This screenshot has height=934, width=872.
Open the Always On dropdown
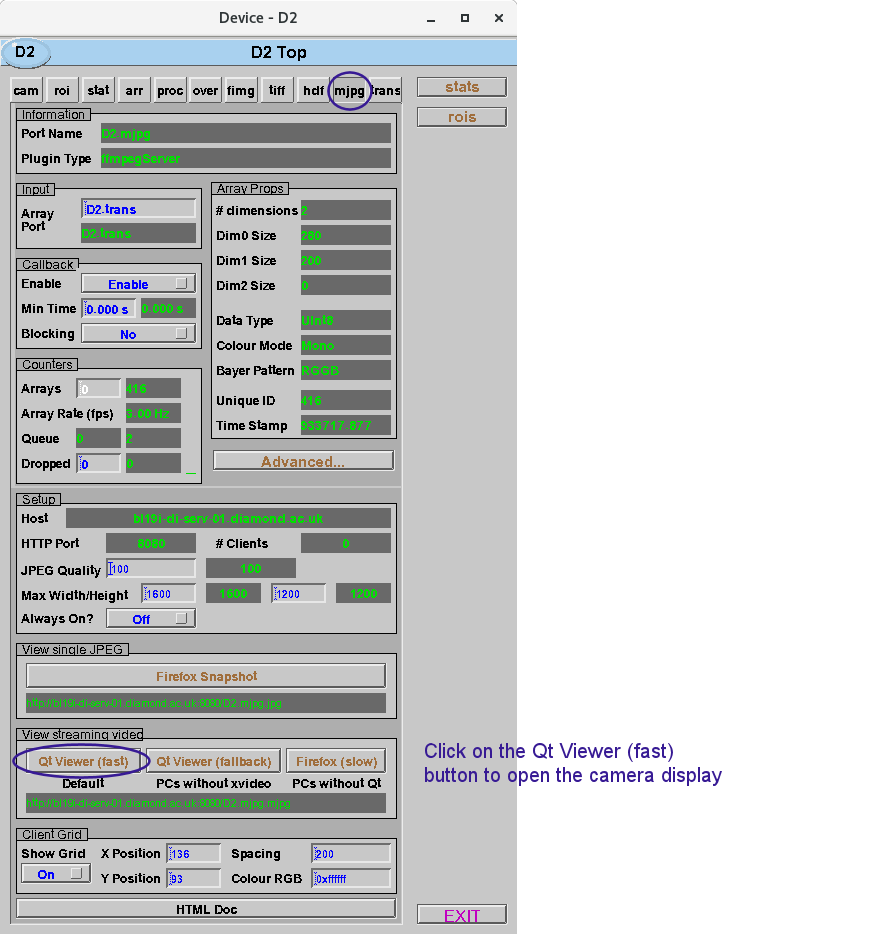pyautogui.click(x=151, y=619)
